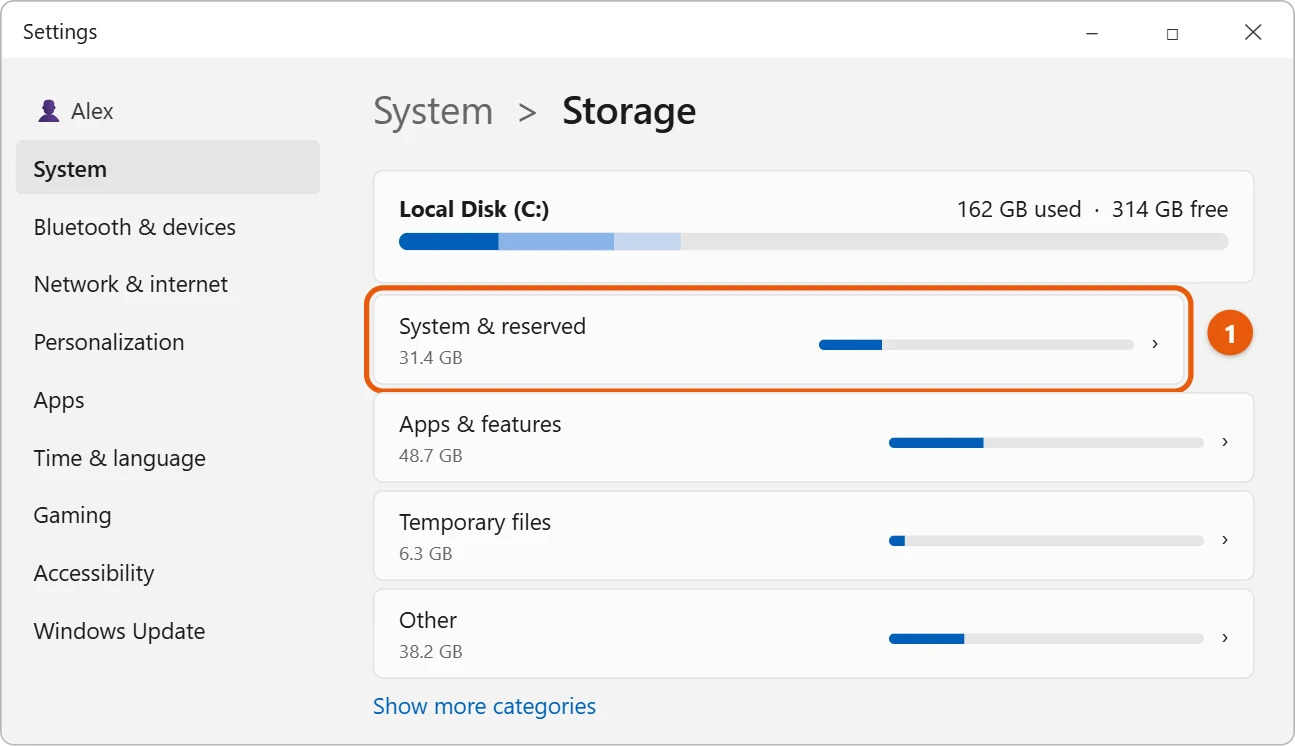
Task: Click System & reserved usage bar
Action: 976,345
